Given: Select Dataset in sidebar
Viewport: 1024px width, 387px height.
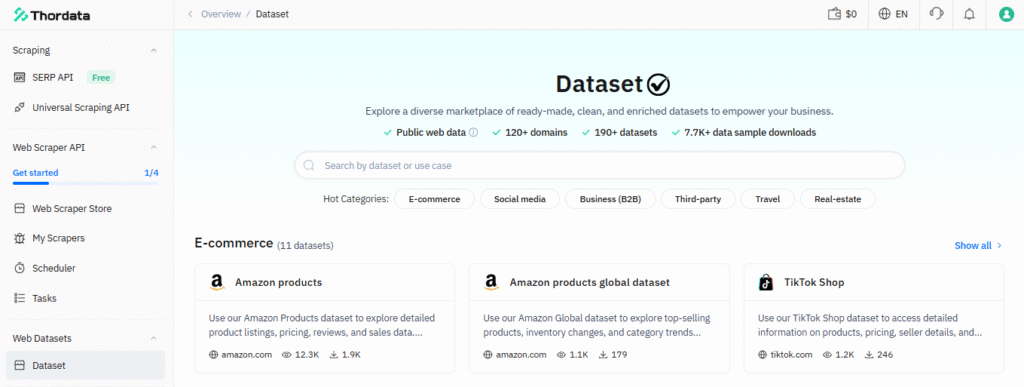Looking at the screenshot, I should [86, 365].
